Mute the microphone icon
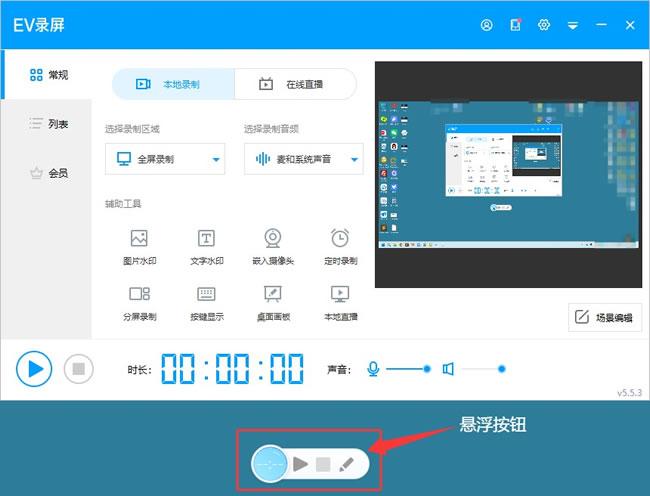The width and height of the screenshot is (650, 496). [373, 369]
